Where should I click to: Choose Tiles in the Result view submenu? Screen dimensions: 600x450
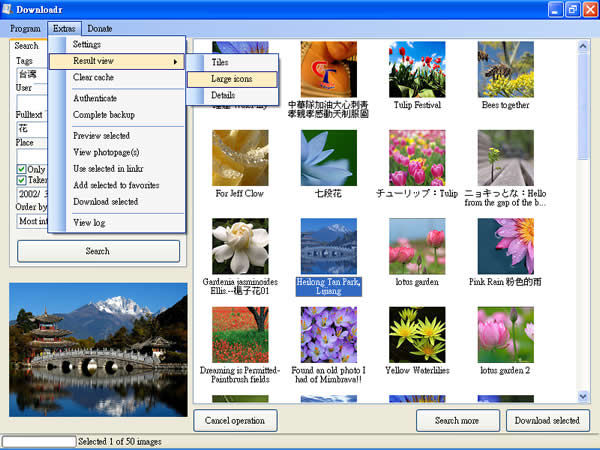coord(219,62)
